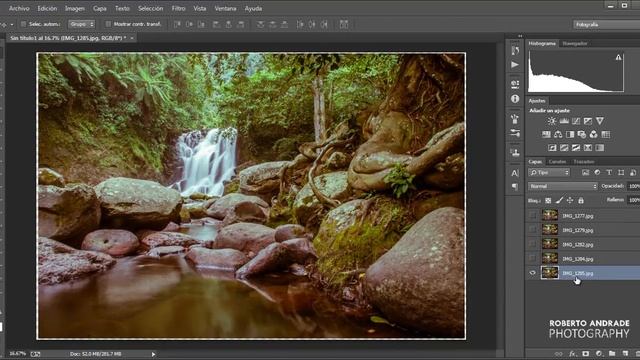Screen dimensions: 640x360
Task: Lock image pixels with brush icon
Action: click(x=559, y=200)
